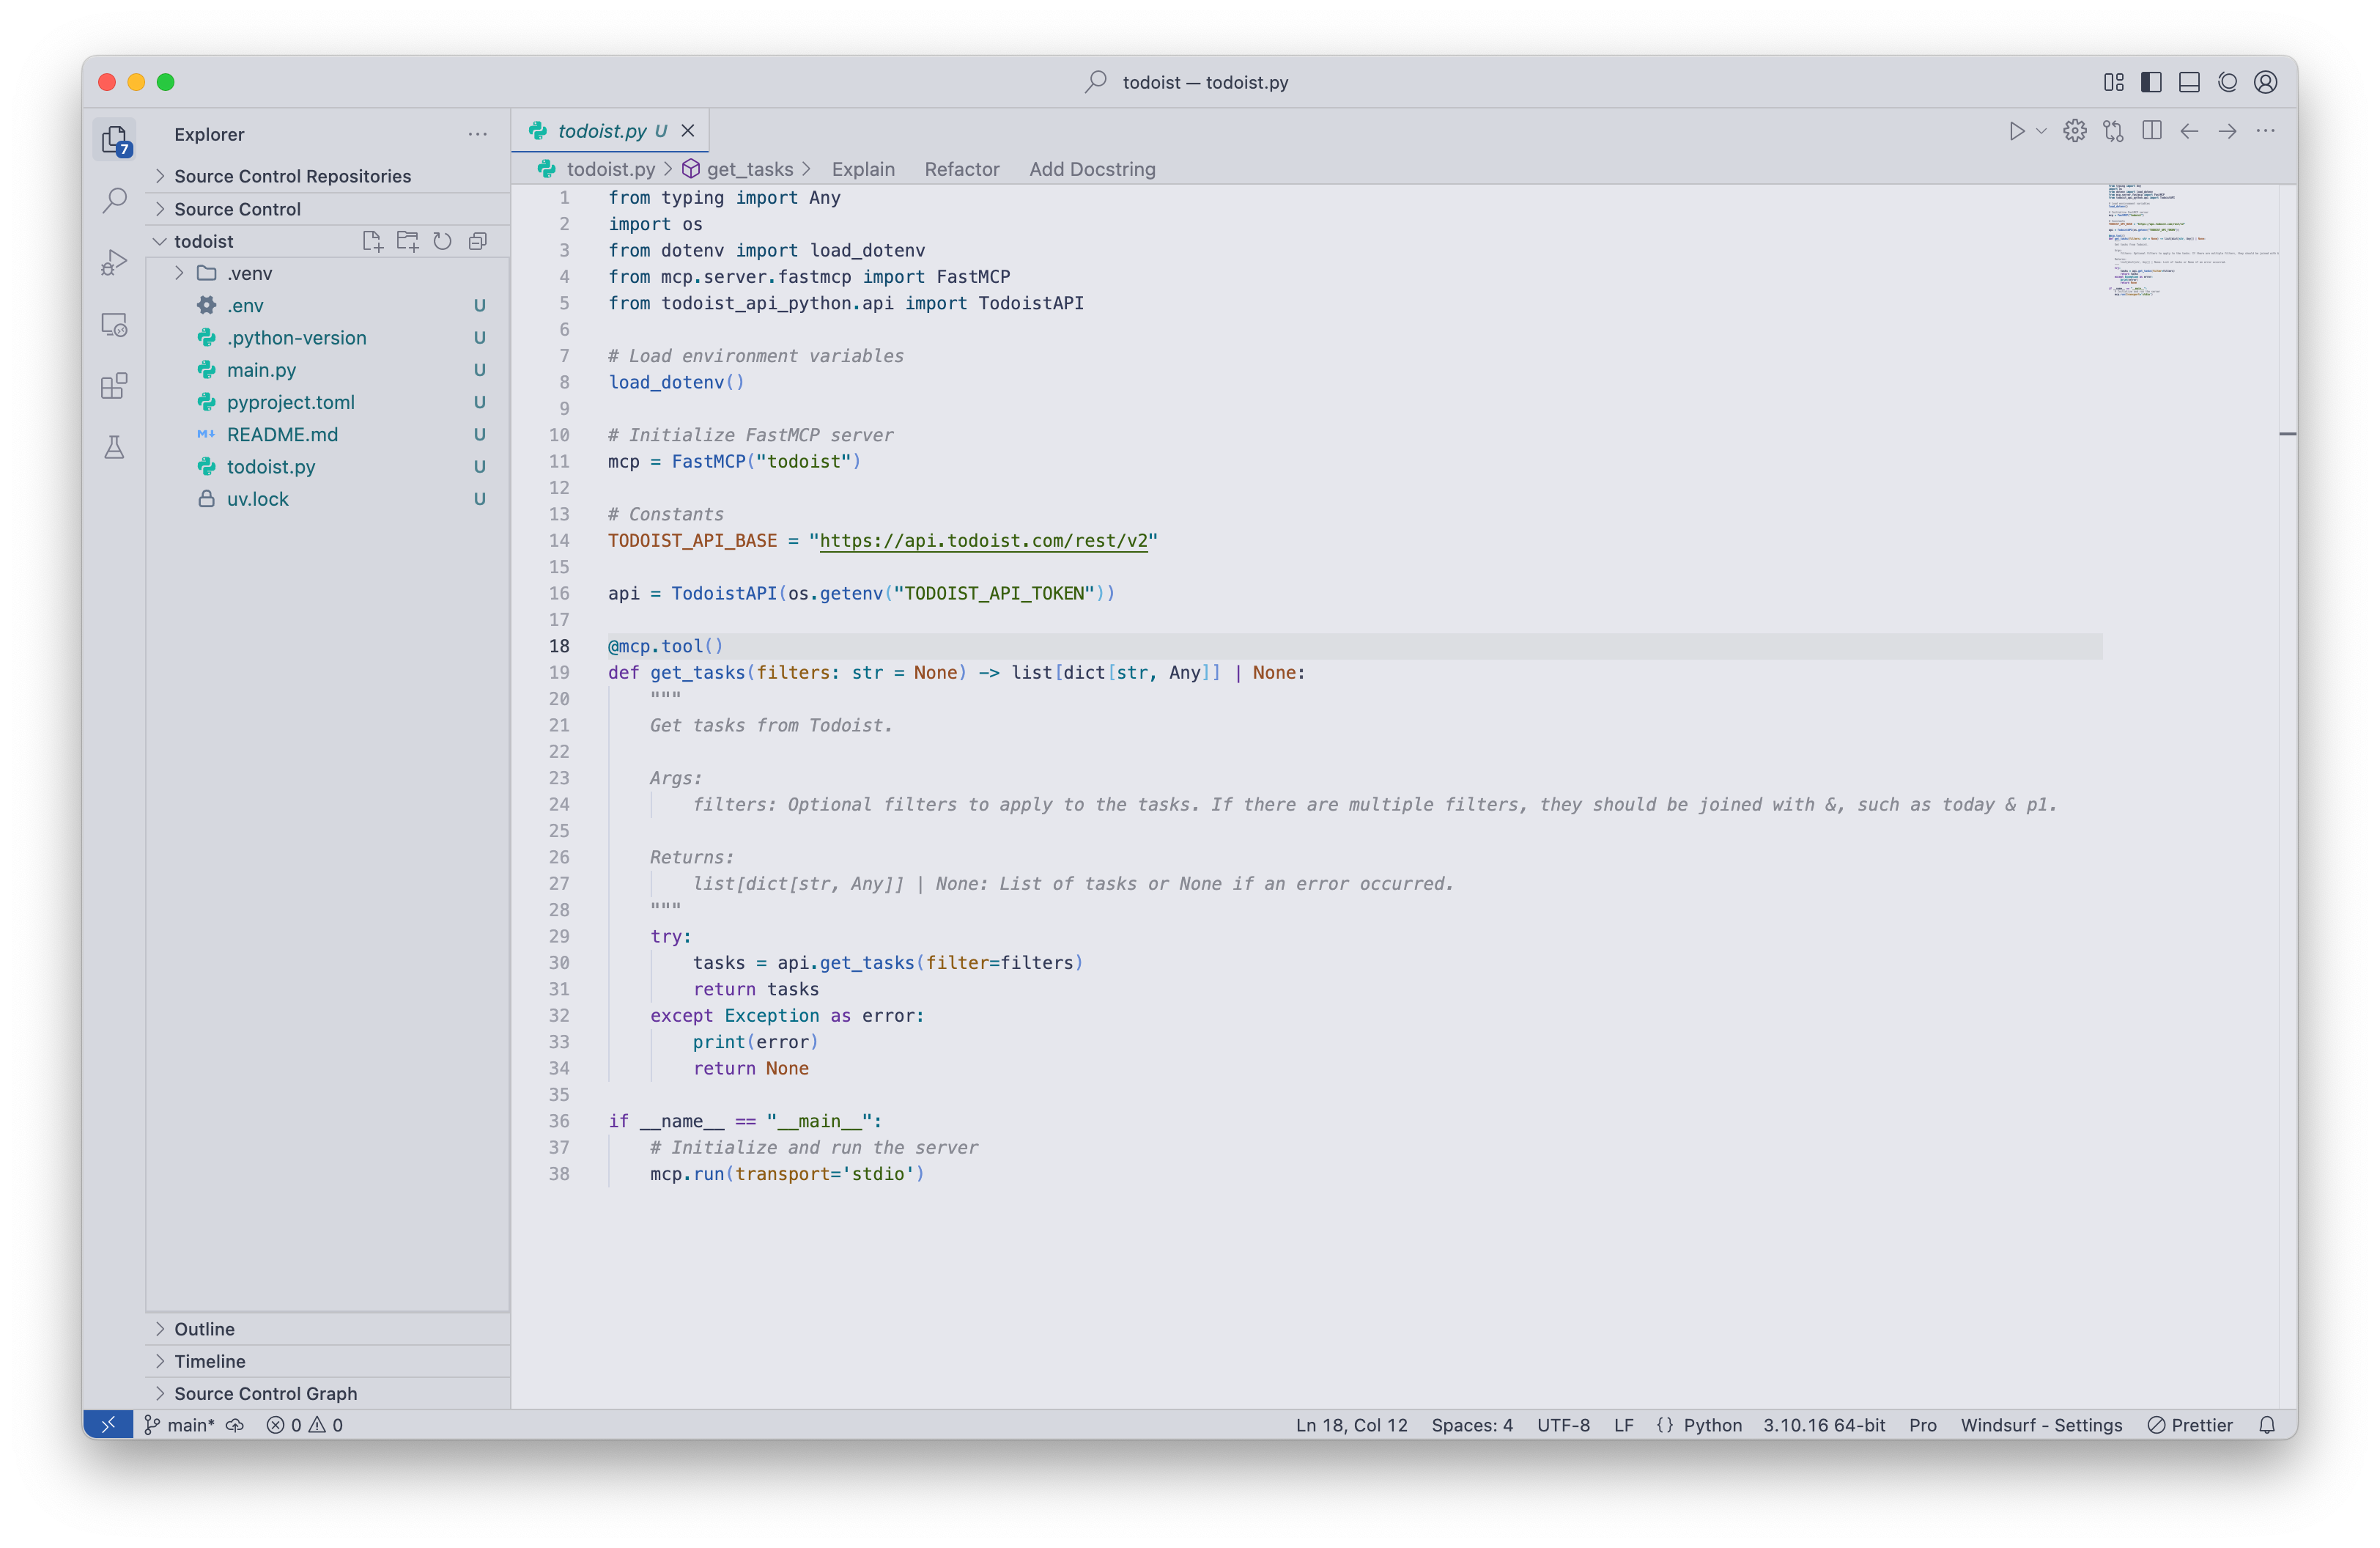Open the Extensions view
The image size is (2380, 1548).
[115, 386]
